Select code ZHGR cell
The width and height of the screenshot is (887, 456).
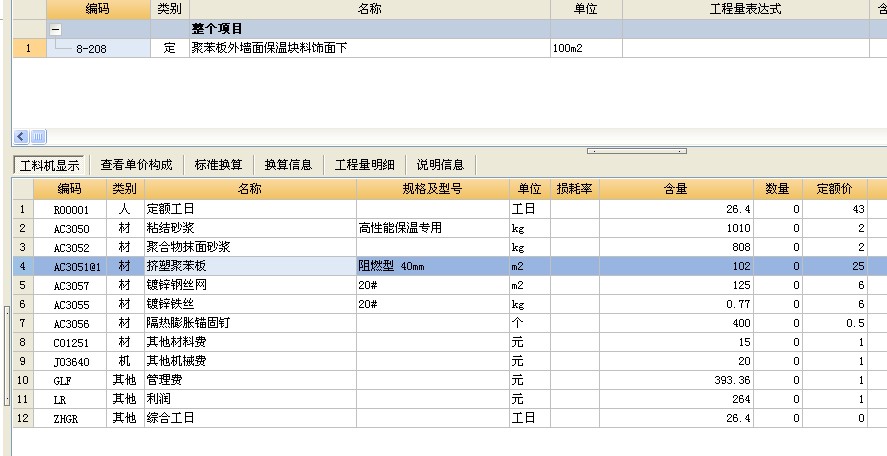70,418
